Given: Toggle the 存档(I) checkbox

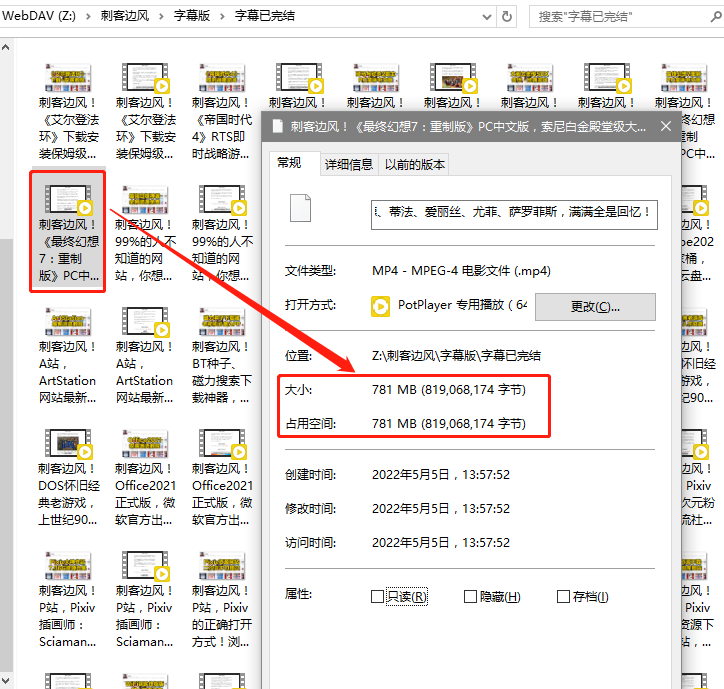Looking at the screenshot, I should [x=563, y=597].
